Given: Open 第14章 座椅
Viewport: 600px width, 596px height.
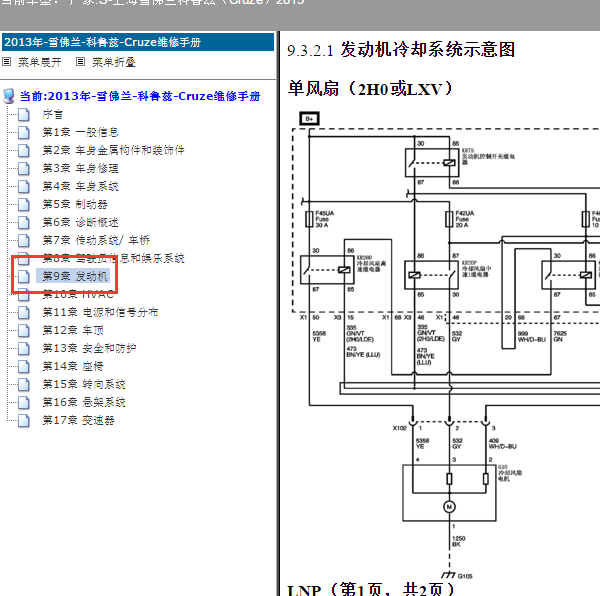Looking at the screenshot, I should coord(73,366).
